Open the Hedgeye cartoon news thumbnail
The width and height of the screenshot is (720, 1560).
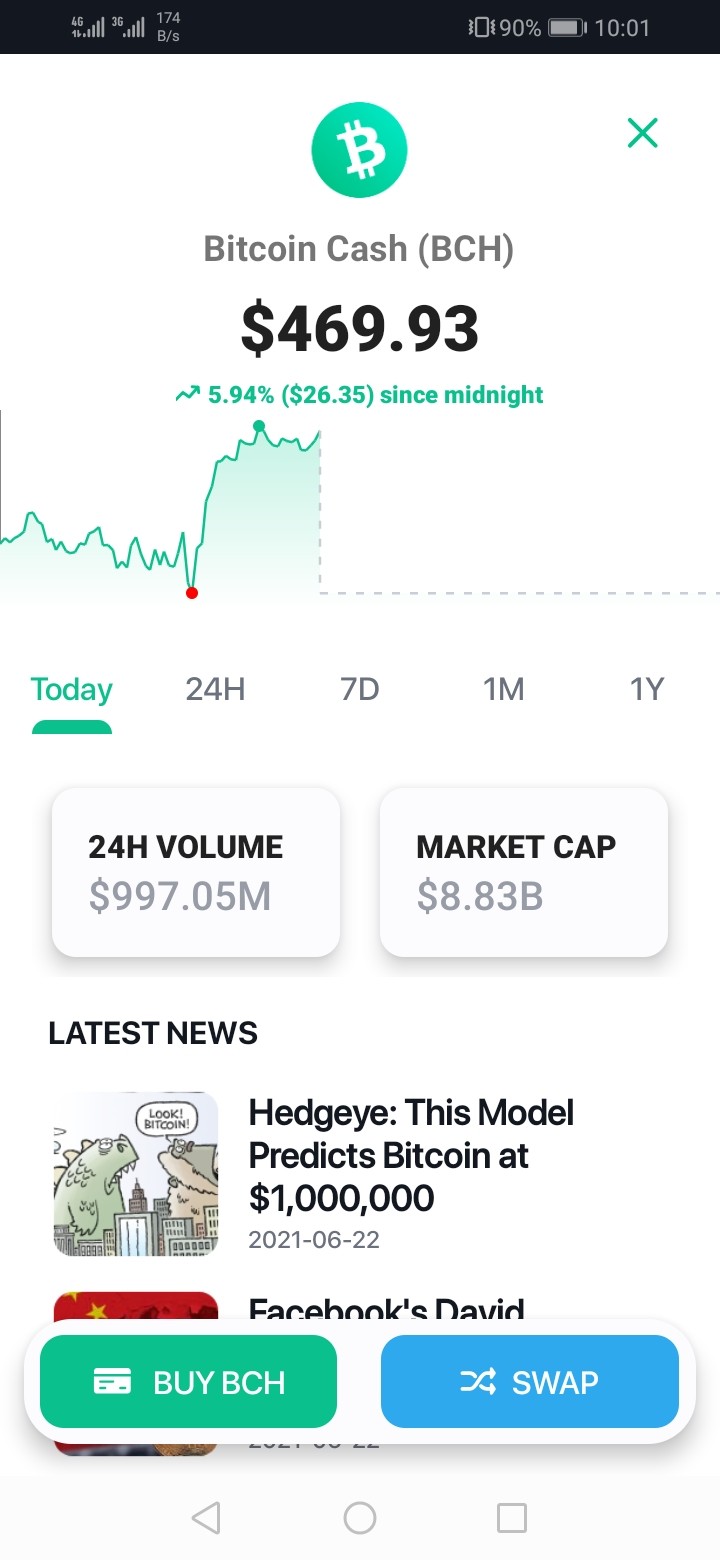coord(135,1174)
